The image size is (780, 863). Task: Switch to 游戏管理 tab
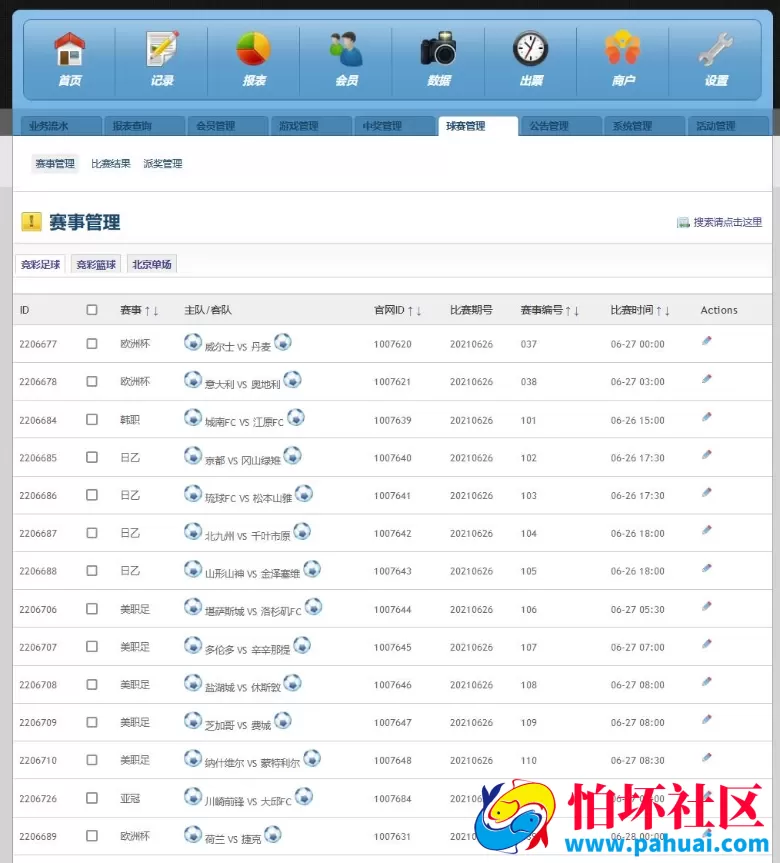(311, 126)
